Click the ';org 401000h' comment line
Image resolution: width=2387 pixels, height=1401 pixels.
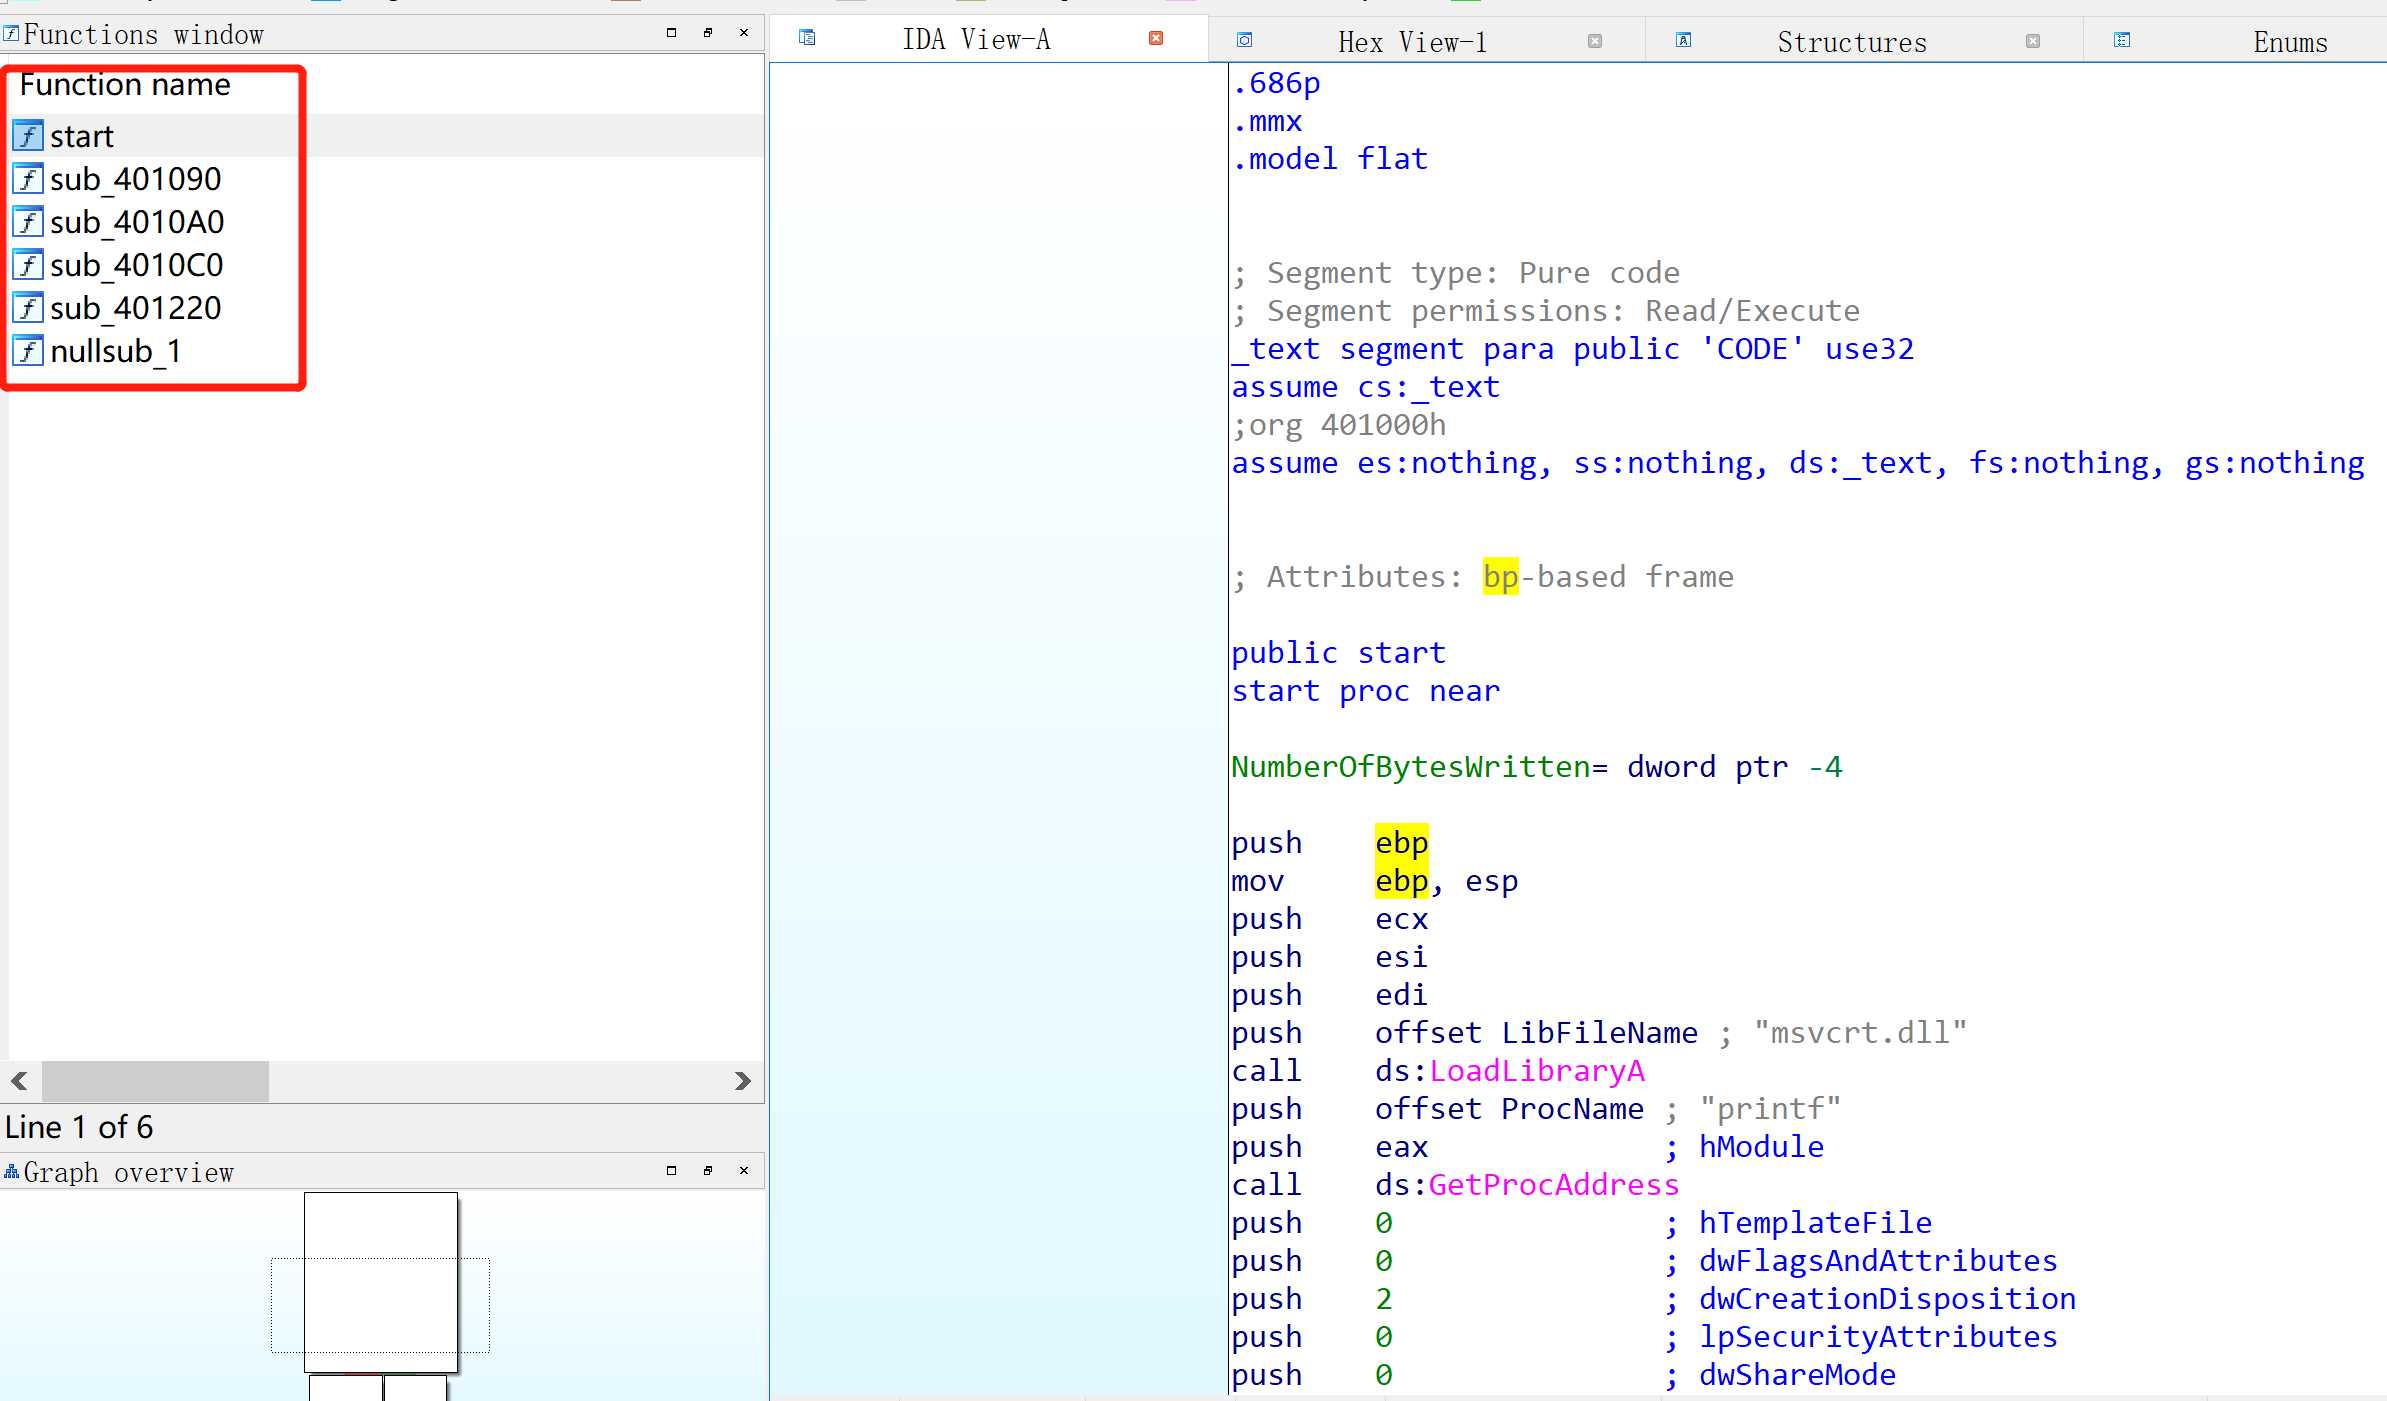point(1339,425)
